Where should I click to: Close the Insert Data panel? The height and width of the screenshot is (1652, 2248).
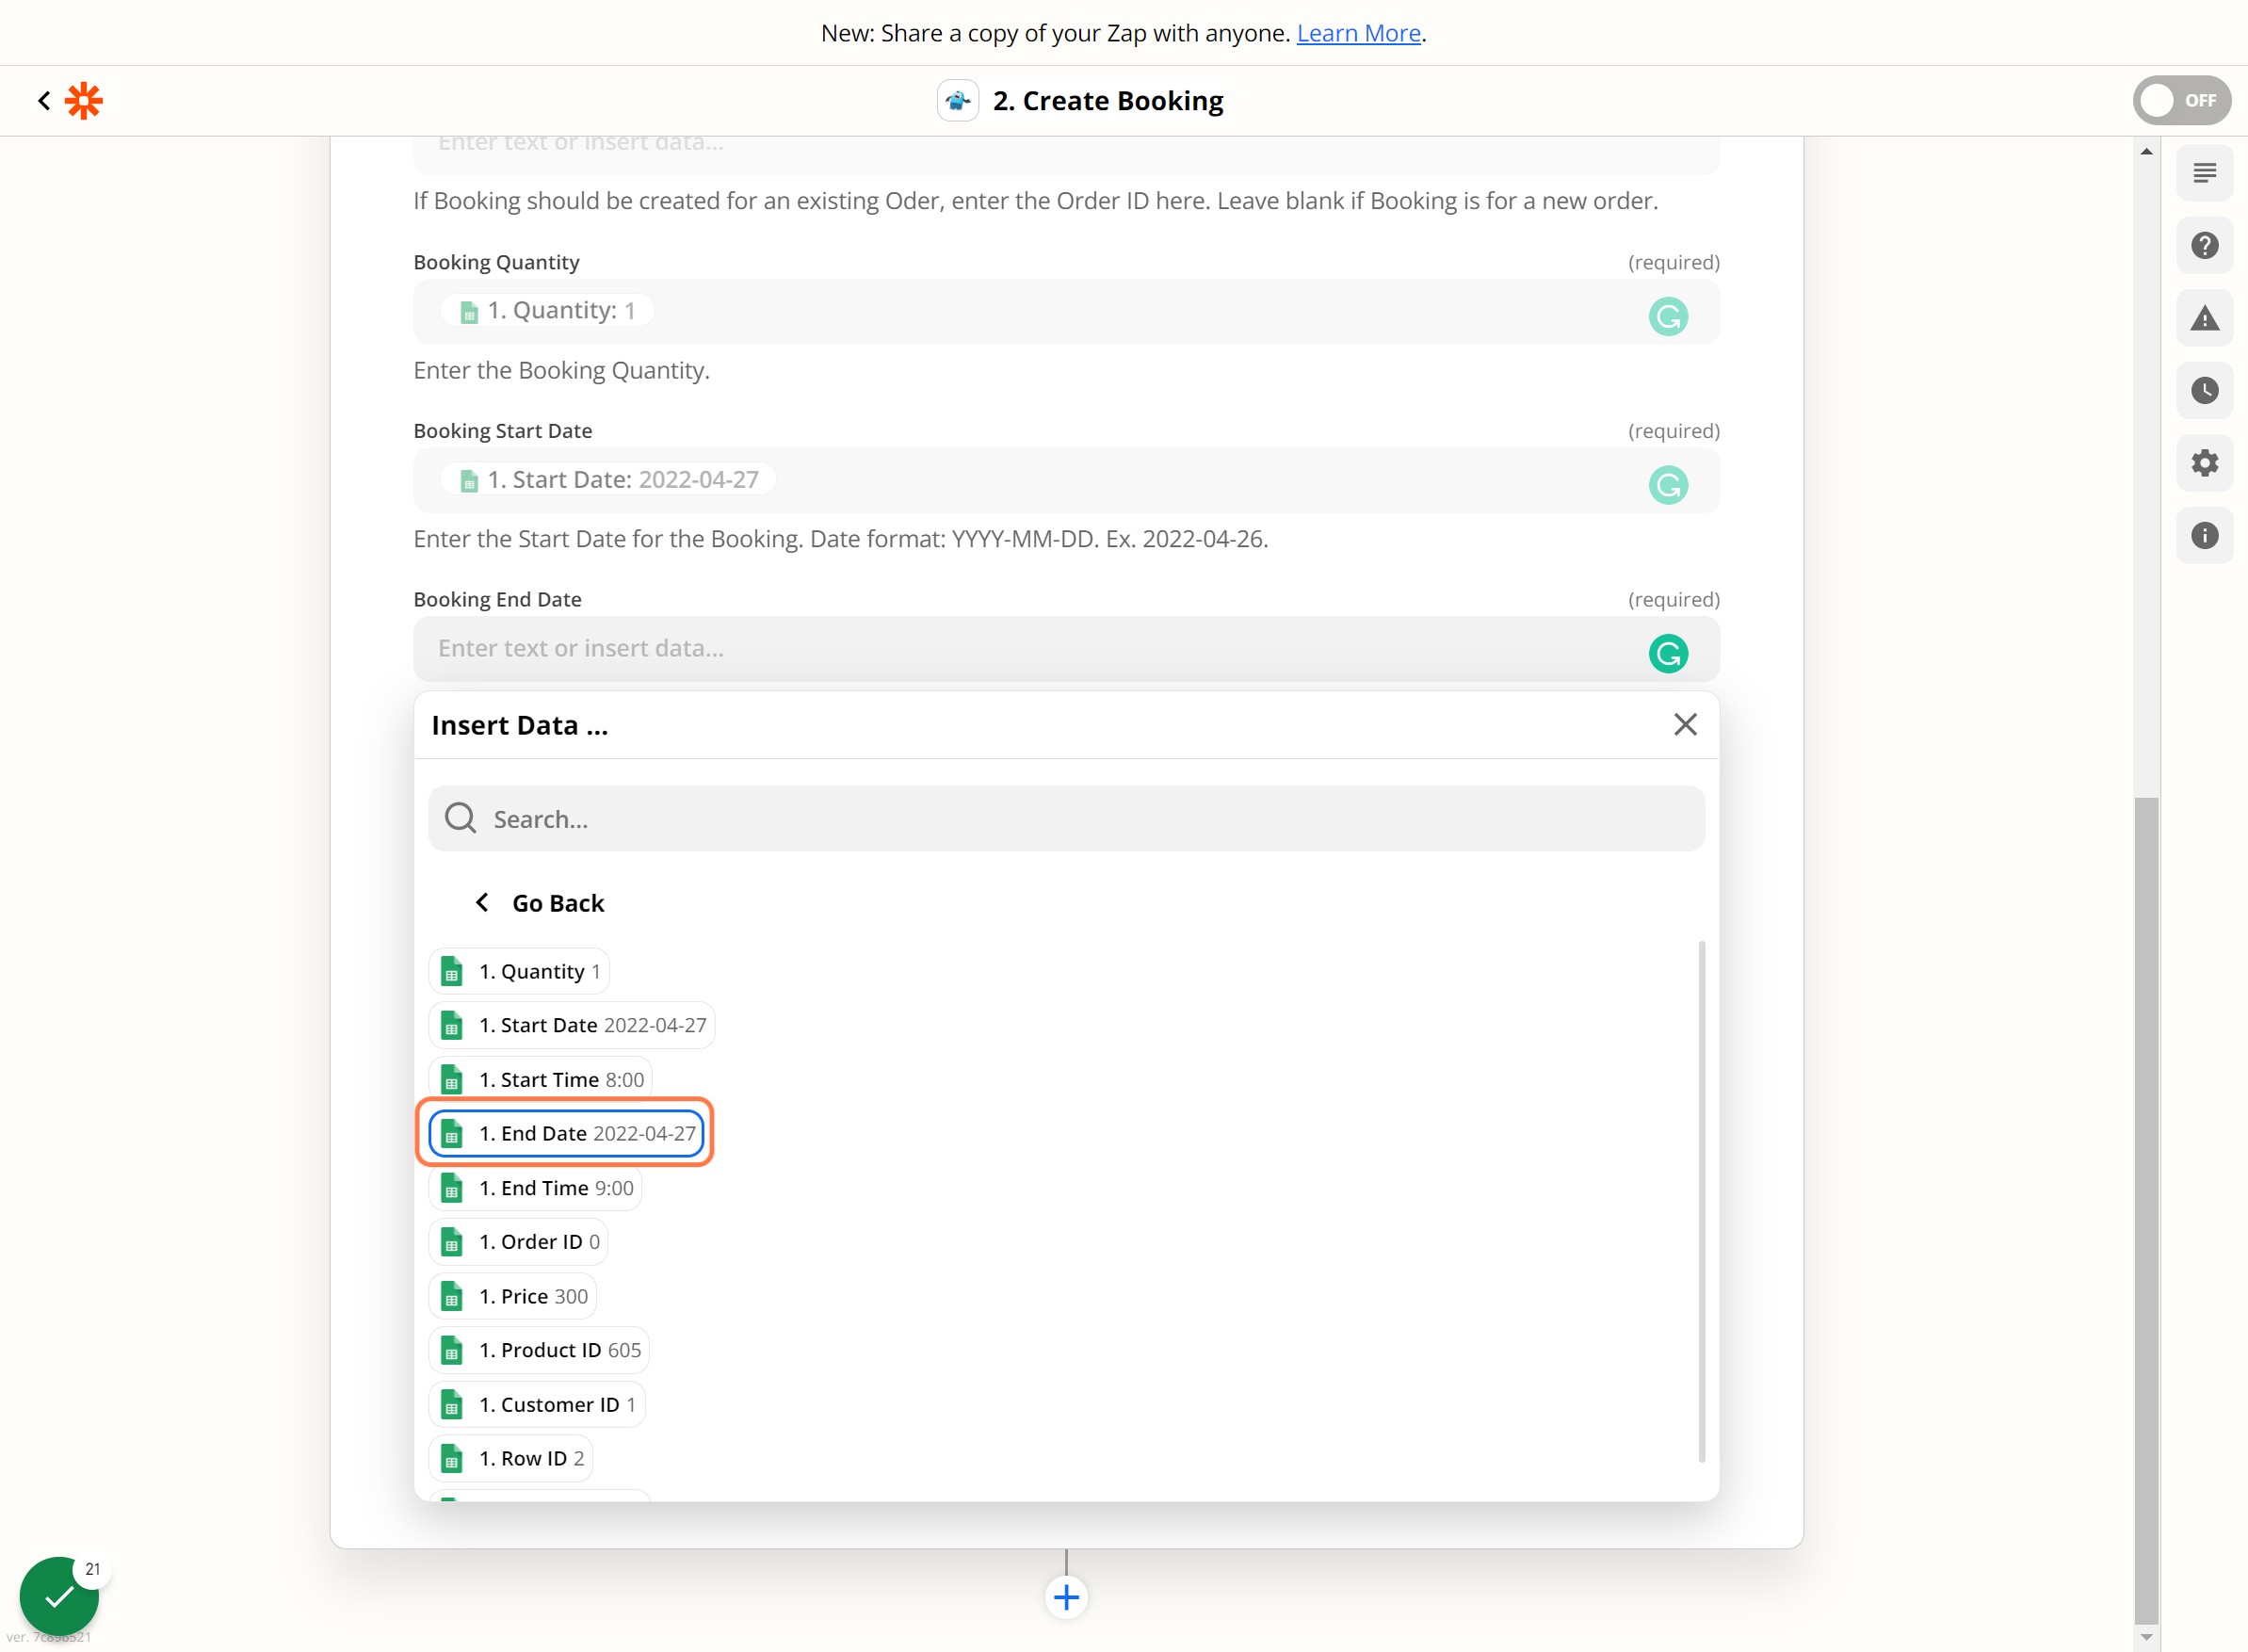point(1685,724)
